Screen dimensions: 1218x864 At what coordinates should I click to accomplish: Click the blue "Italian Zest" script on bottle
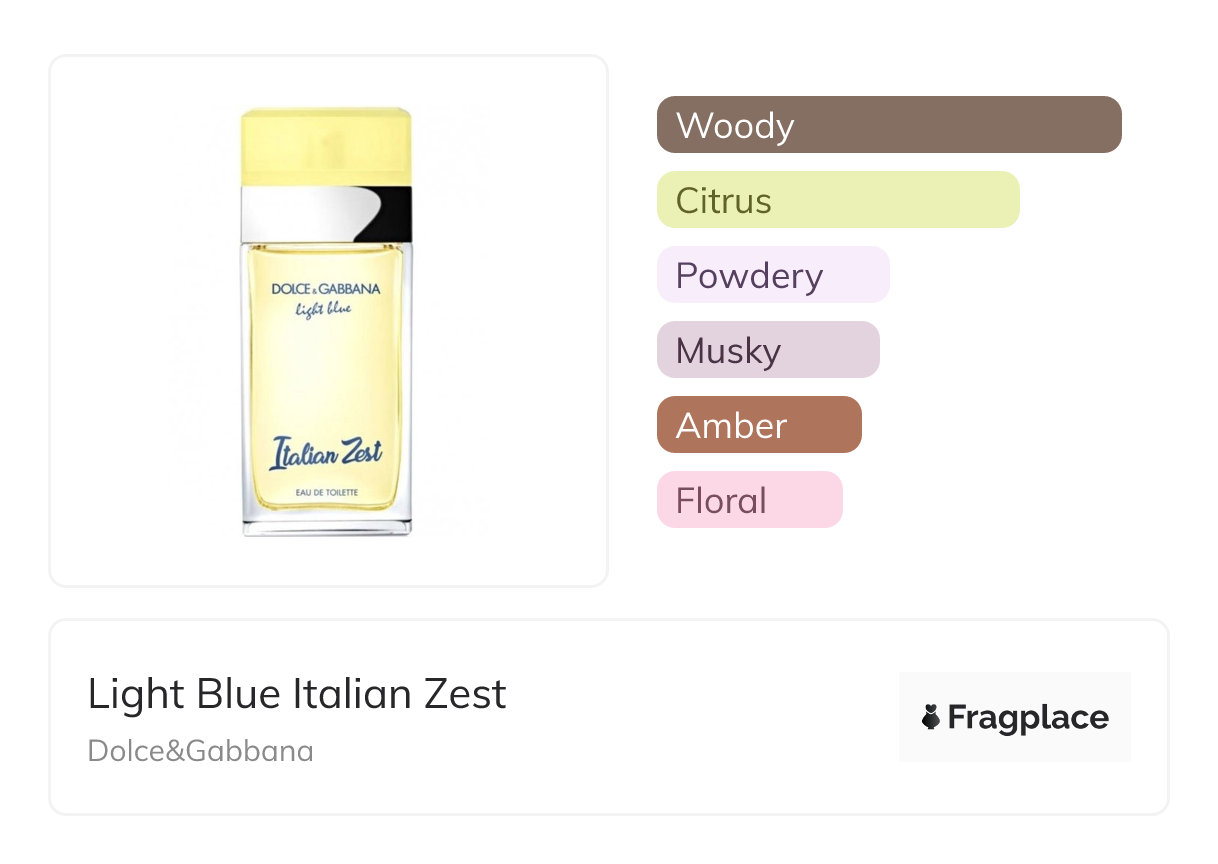pos(326,453)
